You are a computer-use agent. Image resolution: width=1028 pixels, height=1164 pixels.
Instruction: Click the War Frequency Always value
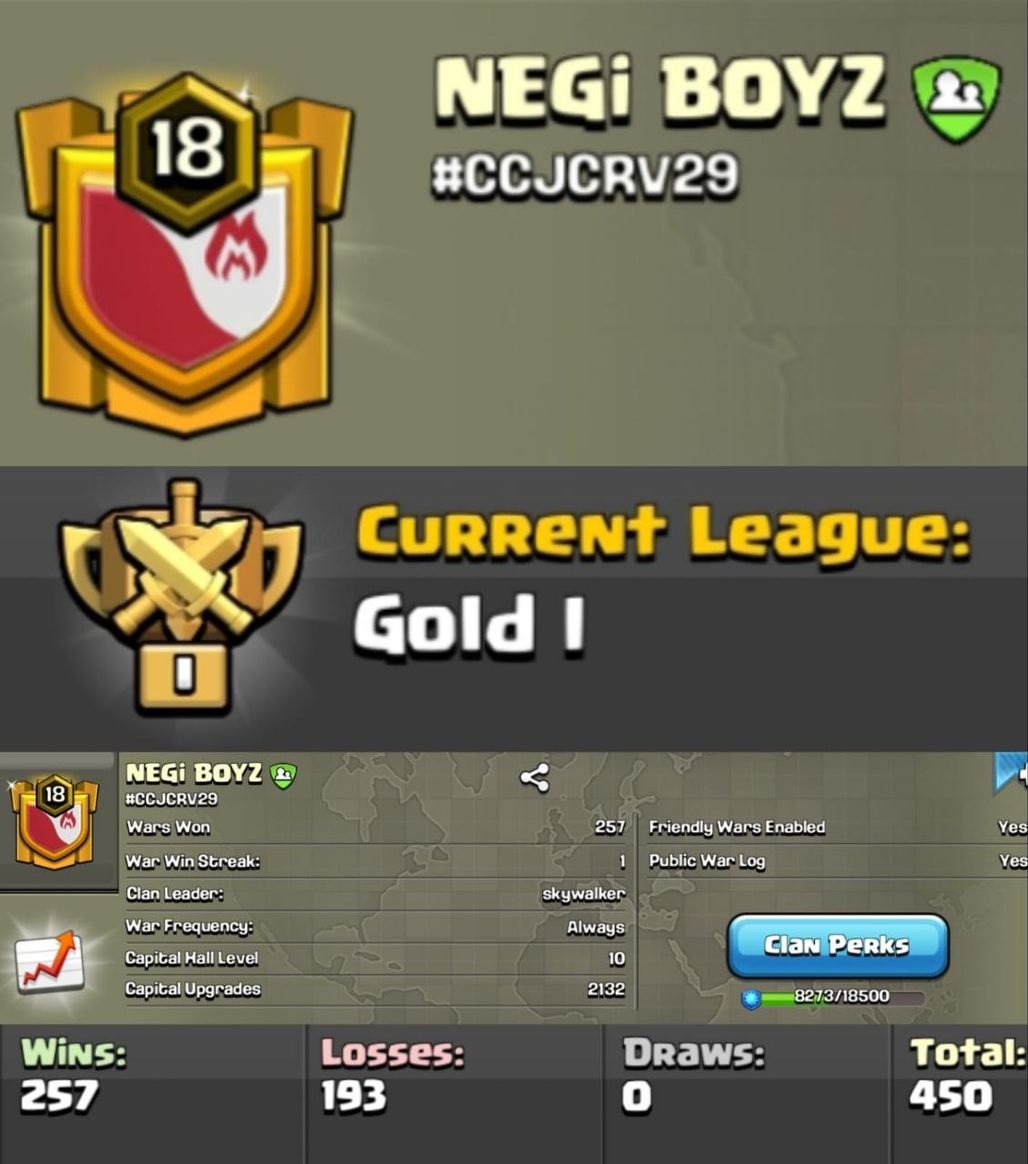(595, 926)
